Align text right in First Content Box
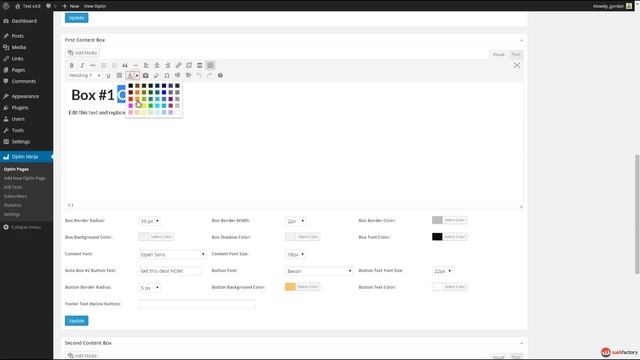Screen dimensions: 640x360 pos(167,65)
